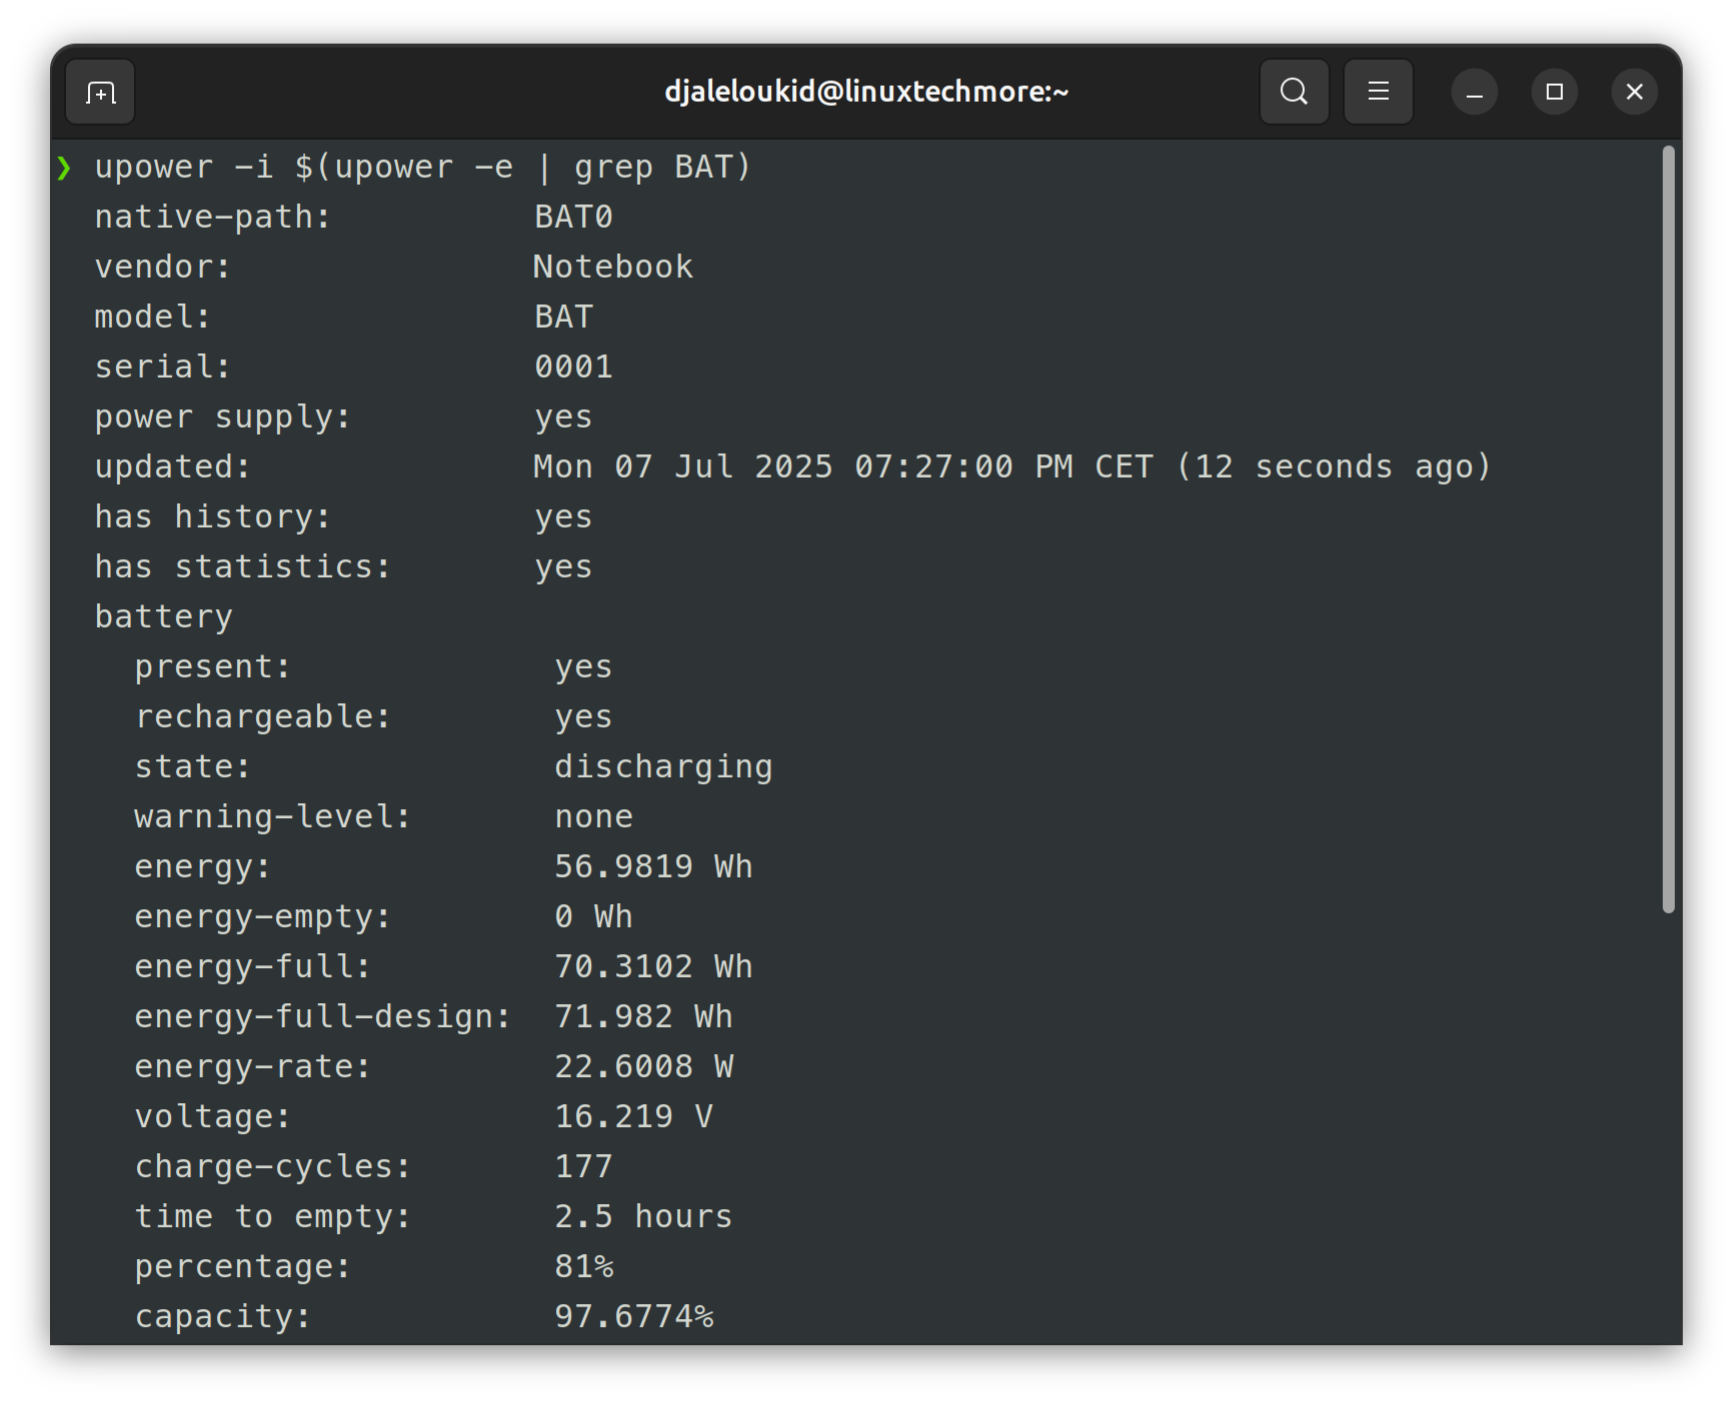This screenshot has height=1402, width=1732.
Task: Click the charge-cycles value 177
Action: pyautogui.click(x=583, y=1167)
